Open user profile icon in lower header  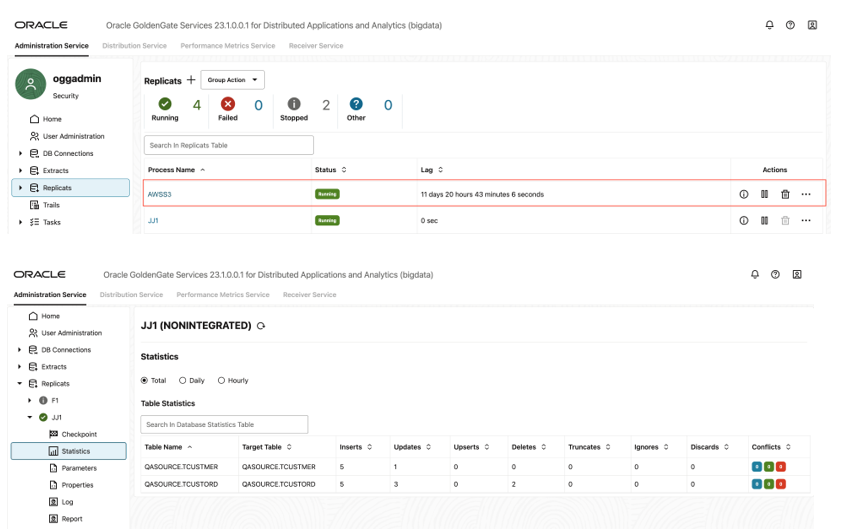point(797,274)
